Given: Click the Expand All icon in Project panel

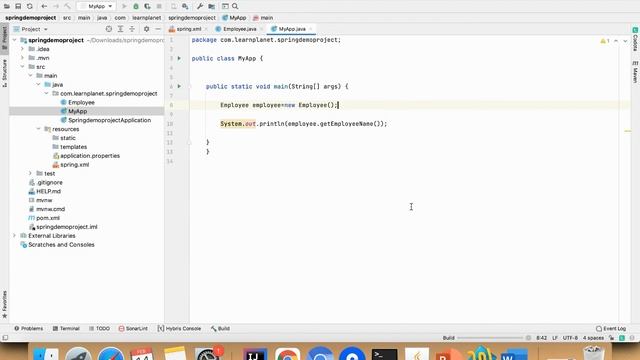Looking at the screenshot, I should pos(120,29).
